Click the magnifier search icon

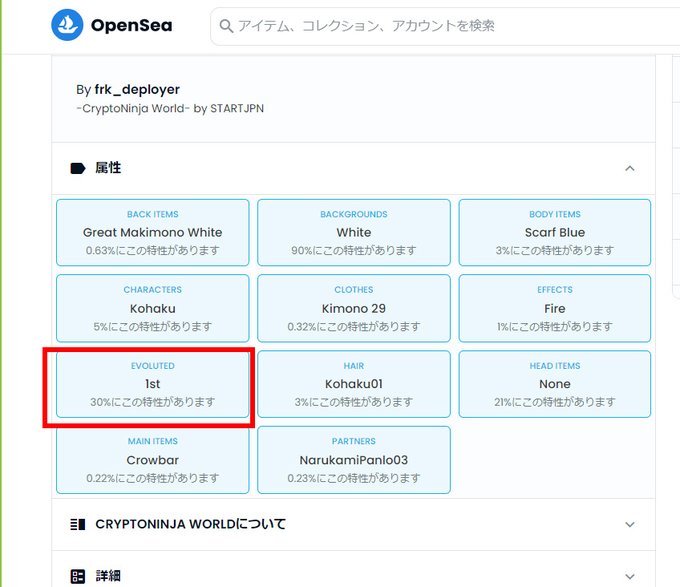226,26
